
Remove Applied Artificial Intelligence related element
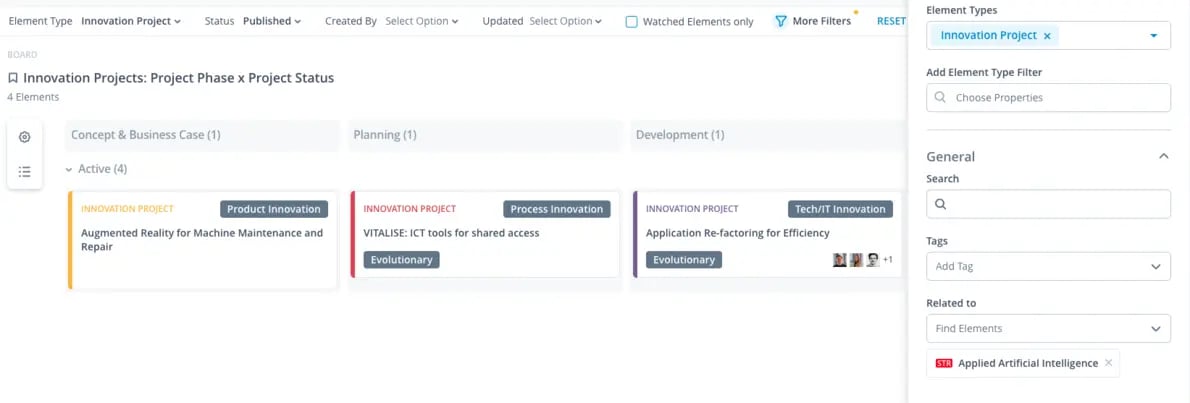tap(1109, 363)
